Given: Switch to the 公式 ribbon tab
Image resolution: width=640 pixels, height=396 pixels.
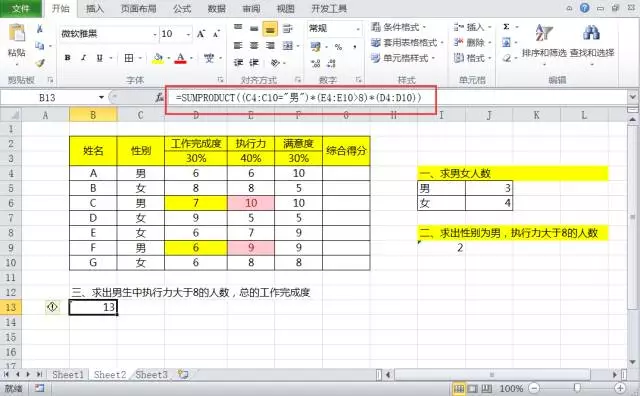Looking at the screenshot, I should tap(182, 9).
